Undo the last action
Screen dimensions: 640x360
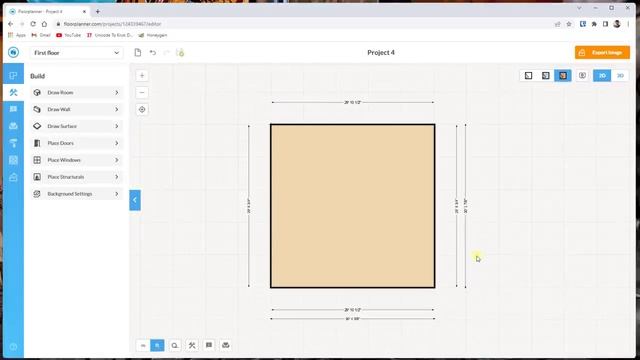(153, 53)
